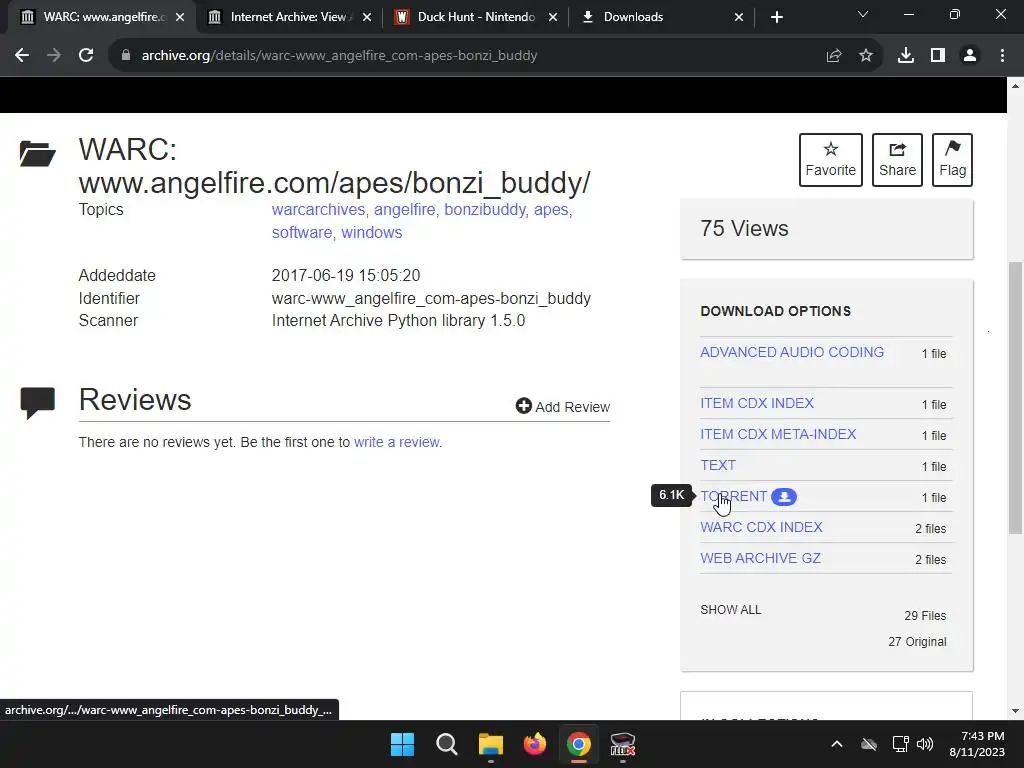Share this page from the address bar
Image resolution: width=1024 pixels, height=768 pixels.
834,56
